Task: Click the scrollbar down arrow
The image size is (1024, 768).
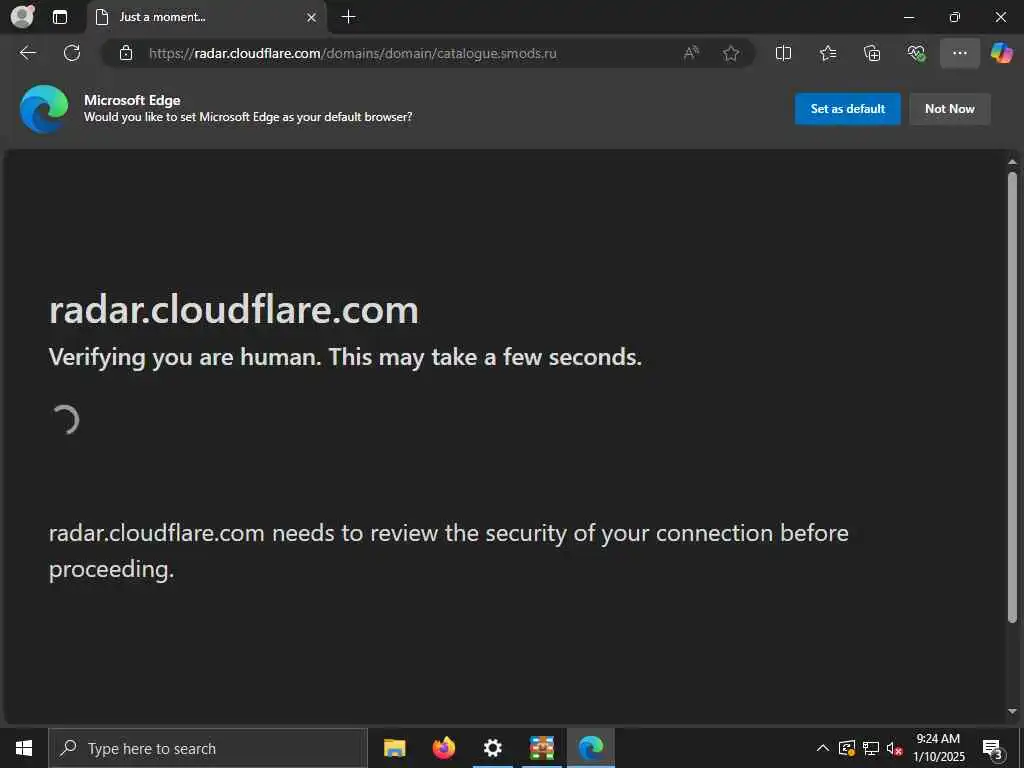Action: (1012, 711)
